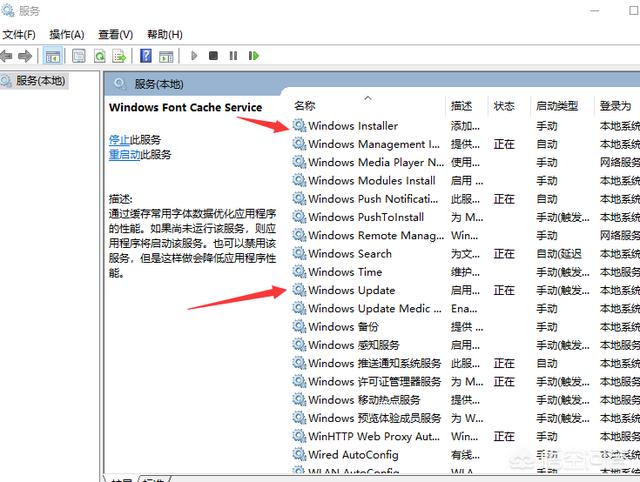The height and width of the screenshot is (482, 640).
Task: Click 自动(延迟 startup type of Windows Search
Action: click(559, 254)
